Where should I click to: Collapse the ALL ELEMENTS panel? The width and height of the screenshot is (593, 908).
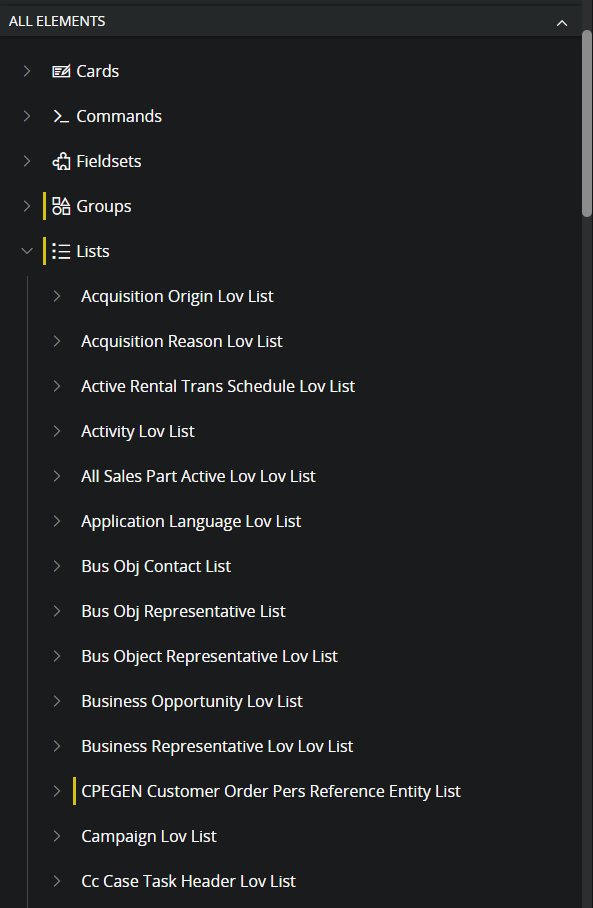562,23
